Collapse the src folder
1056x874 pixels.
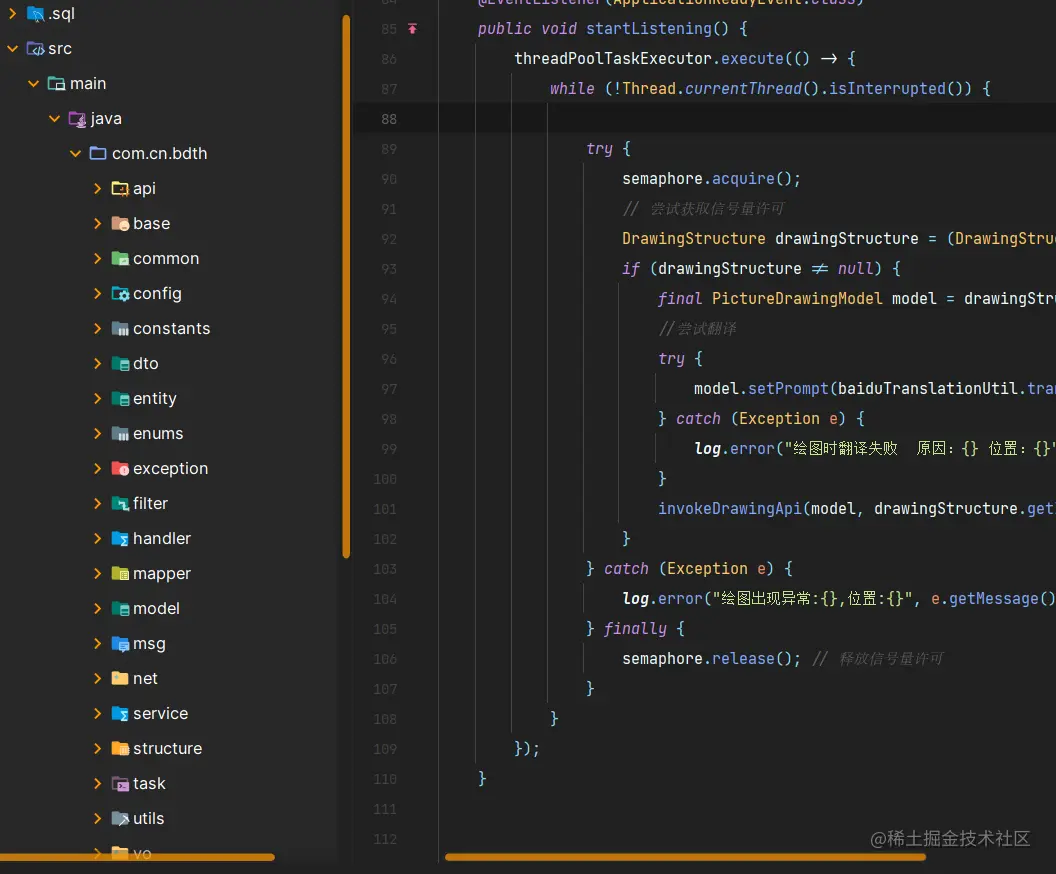coord(12,48)
